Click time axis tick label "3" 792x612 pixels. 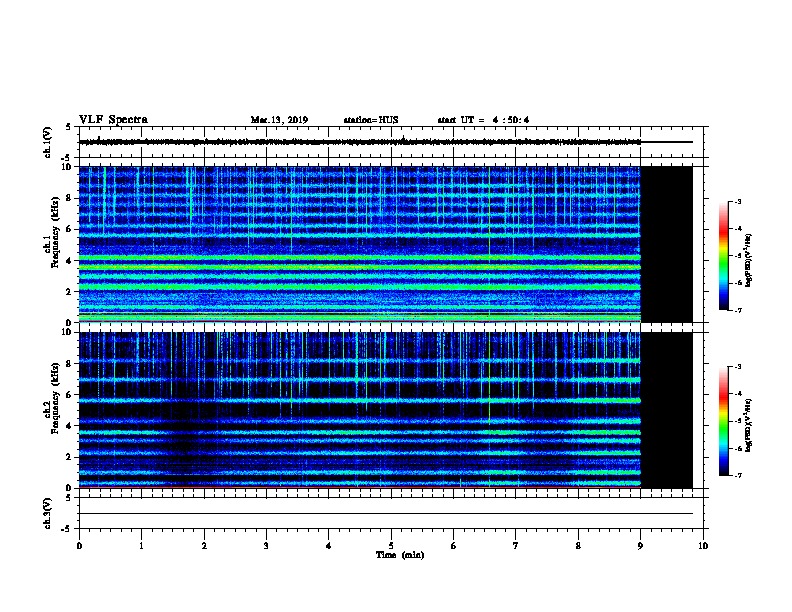[266, 546]
